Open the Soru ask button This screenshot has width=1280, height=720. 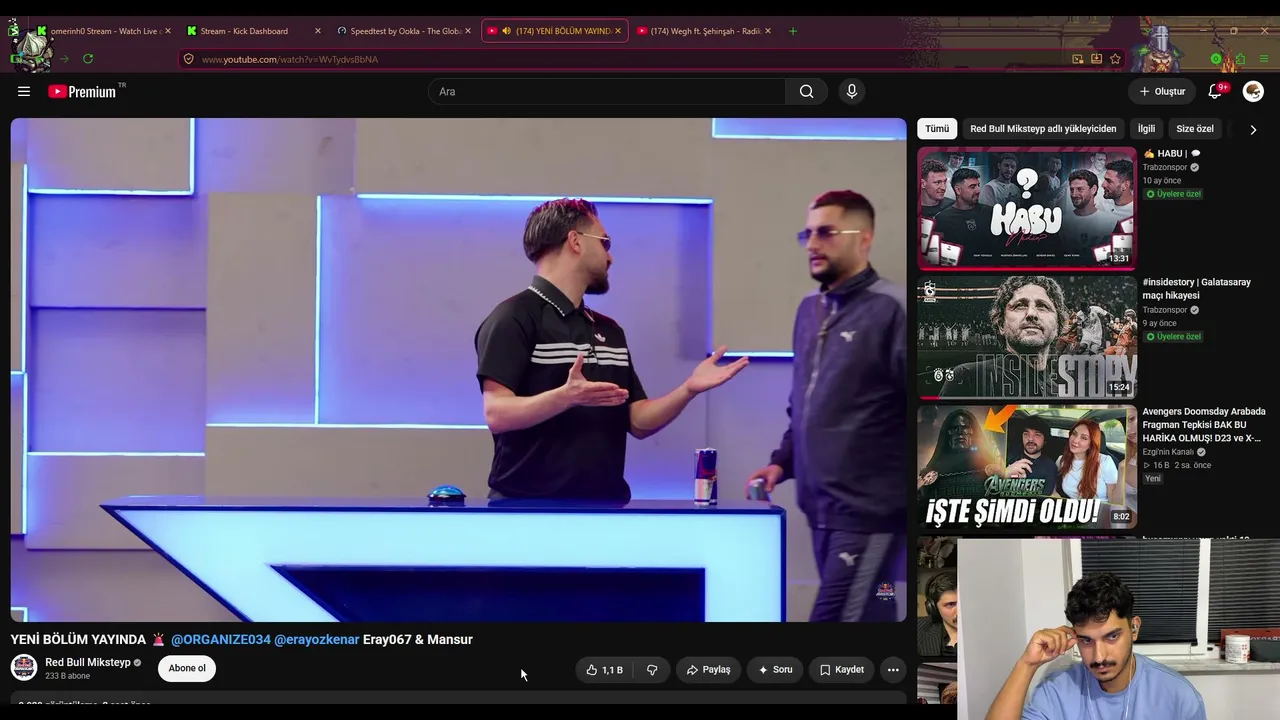pyautogui.click(x=775, y=670)
